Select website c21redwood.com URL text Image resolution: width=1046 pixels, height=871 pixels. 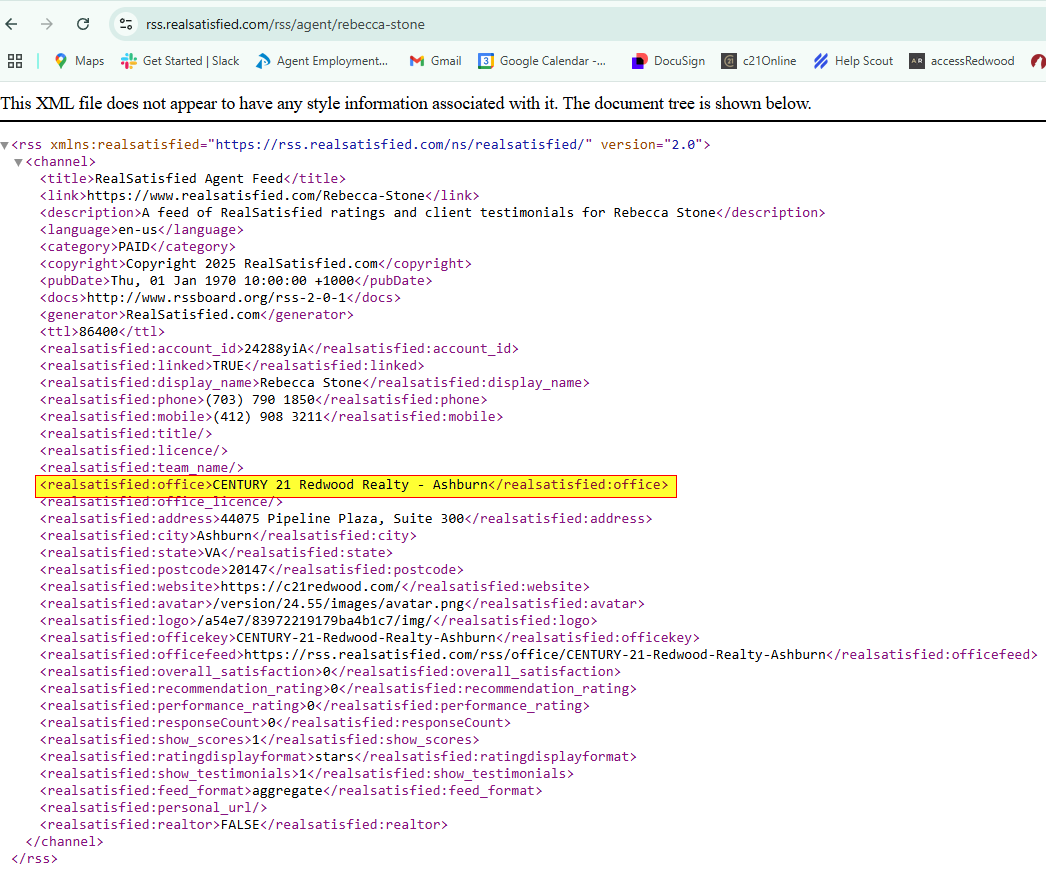[x=311, y=587]
